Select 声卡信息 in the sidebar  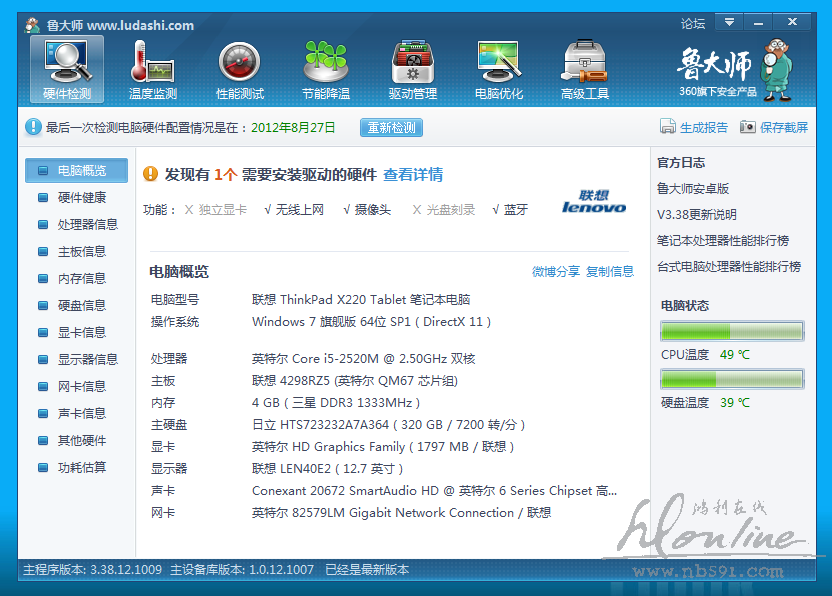tap(76, 413)
